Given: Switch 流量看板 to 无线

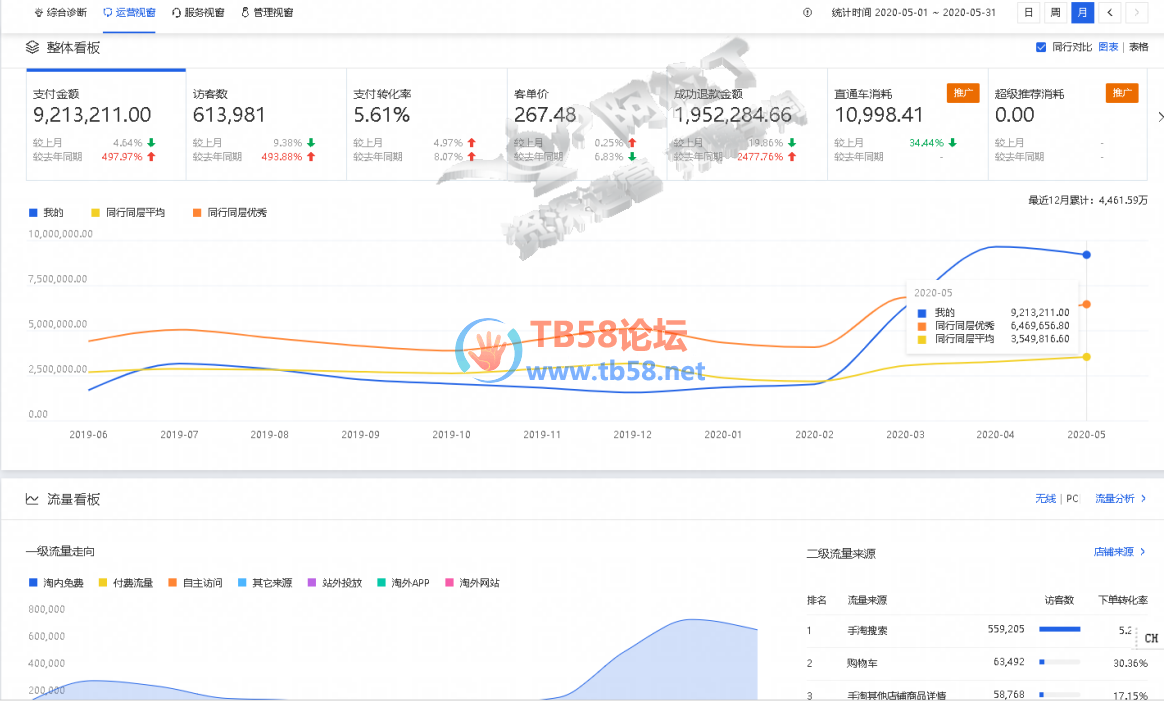Looking at the screenshot, I should tap(1045, 499).
